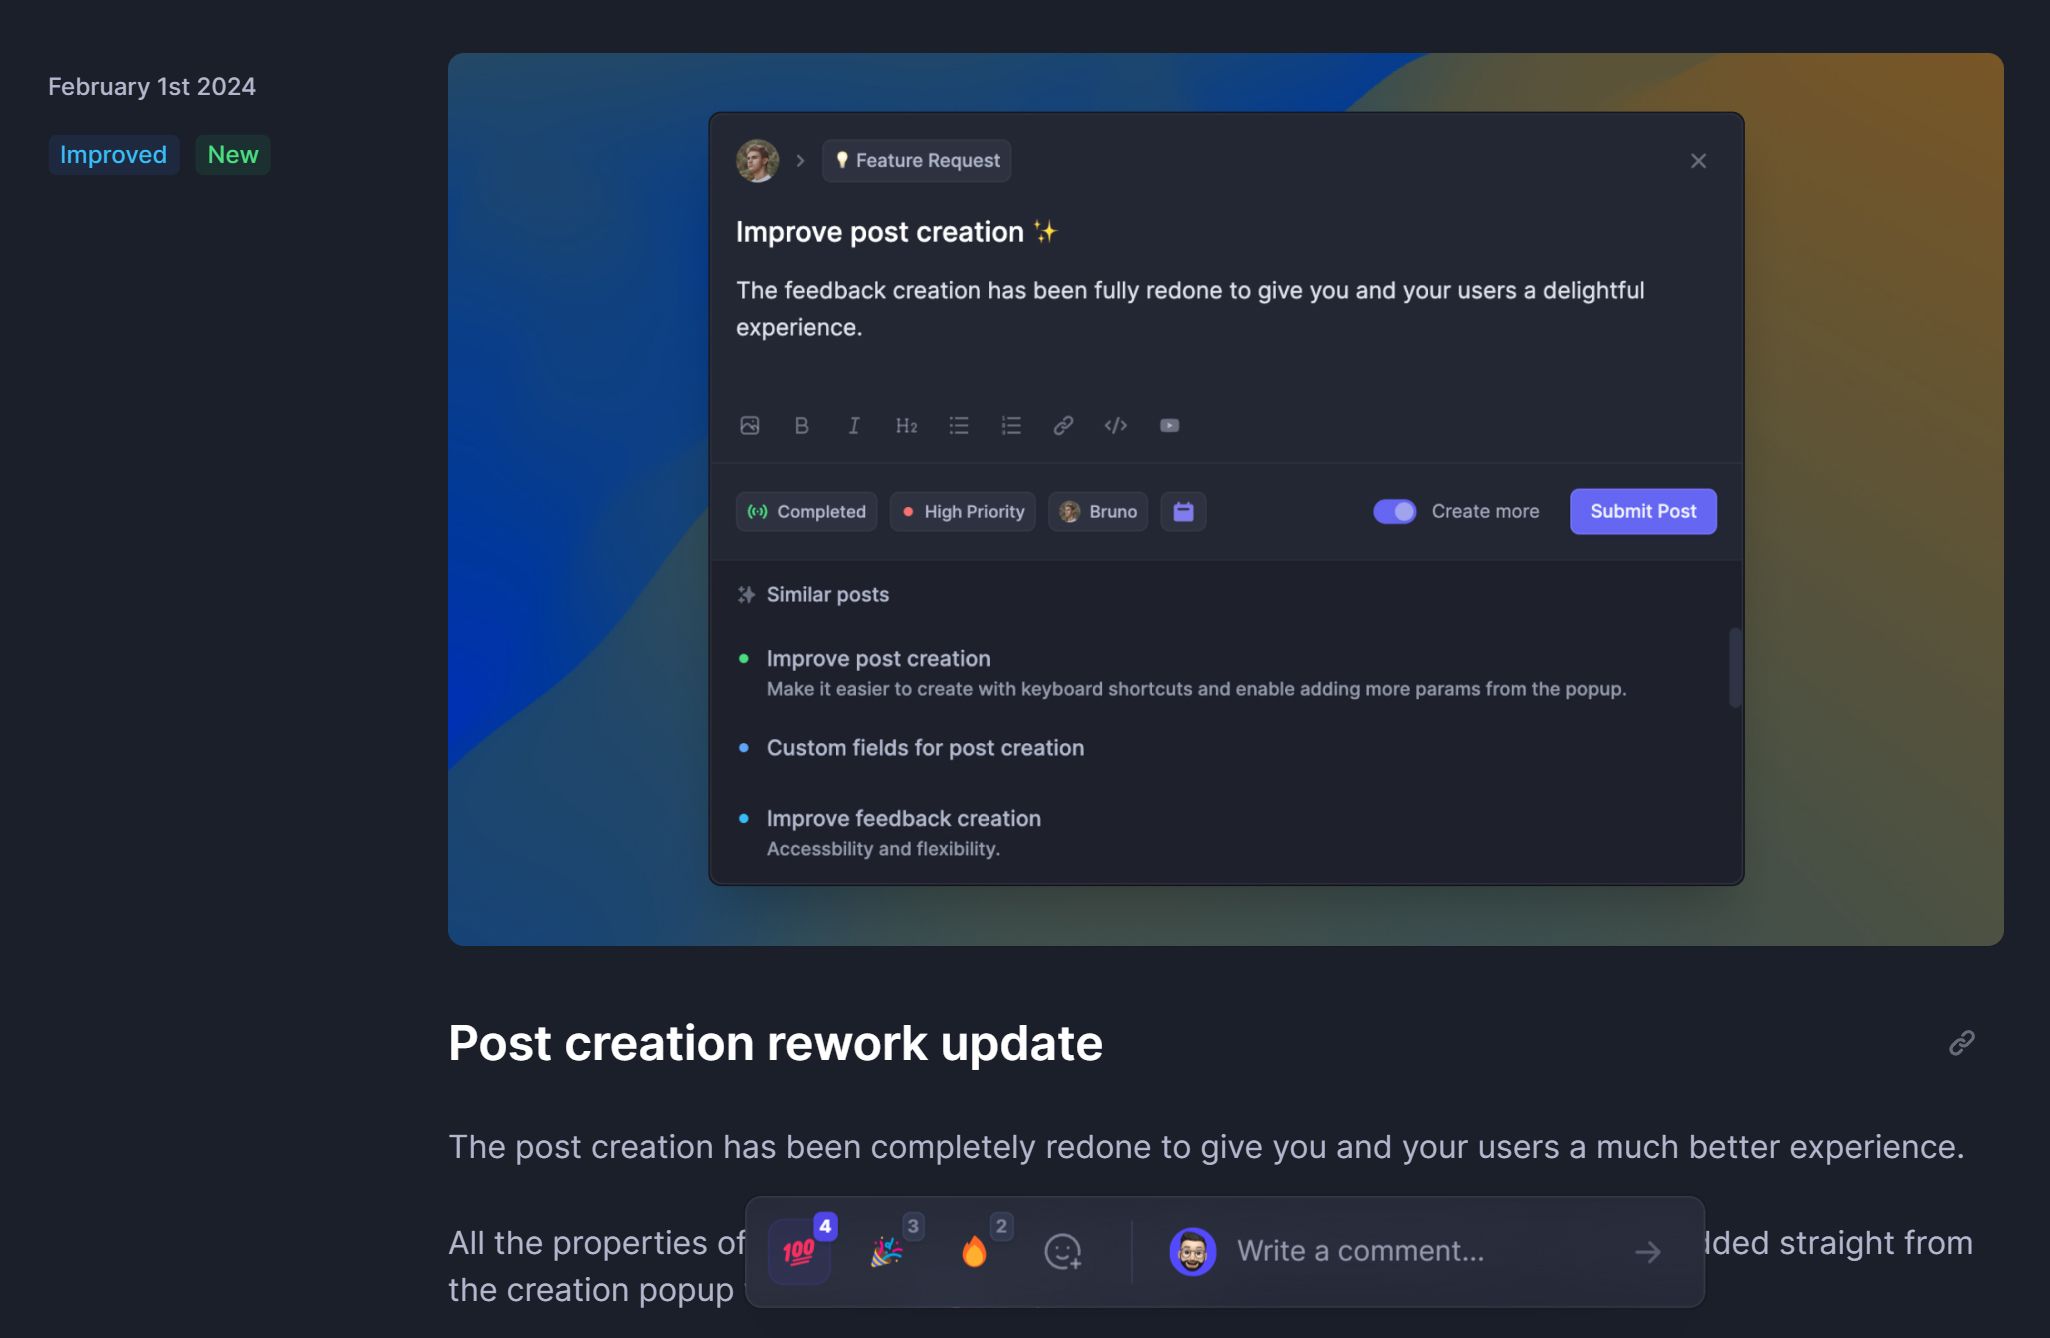This screenshot has width=2050, height=1338.
Task: Click the image insert icon
Action: click(x=749, y=425)
